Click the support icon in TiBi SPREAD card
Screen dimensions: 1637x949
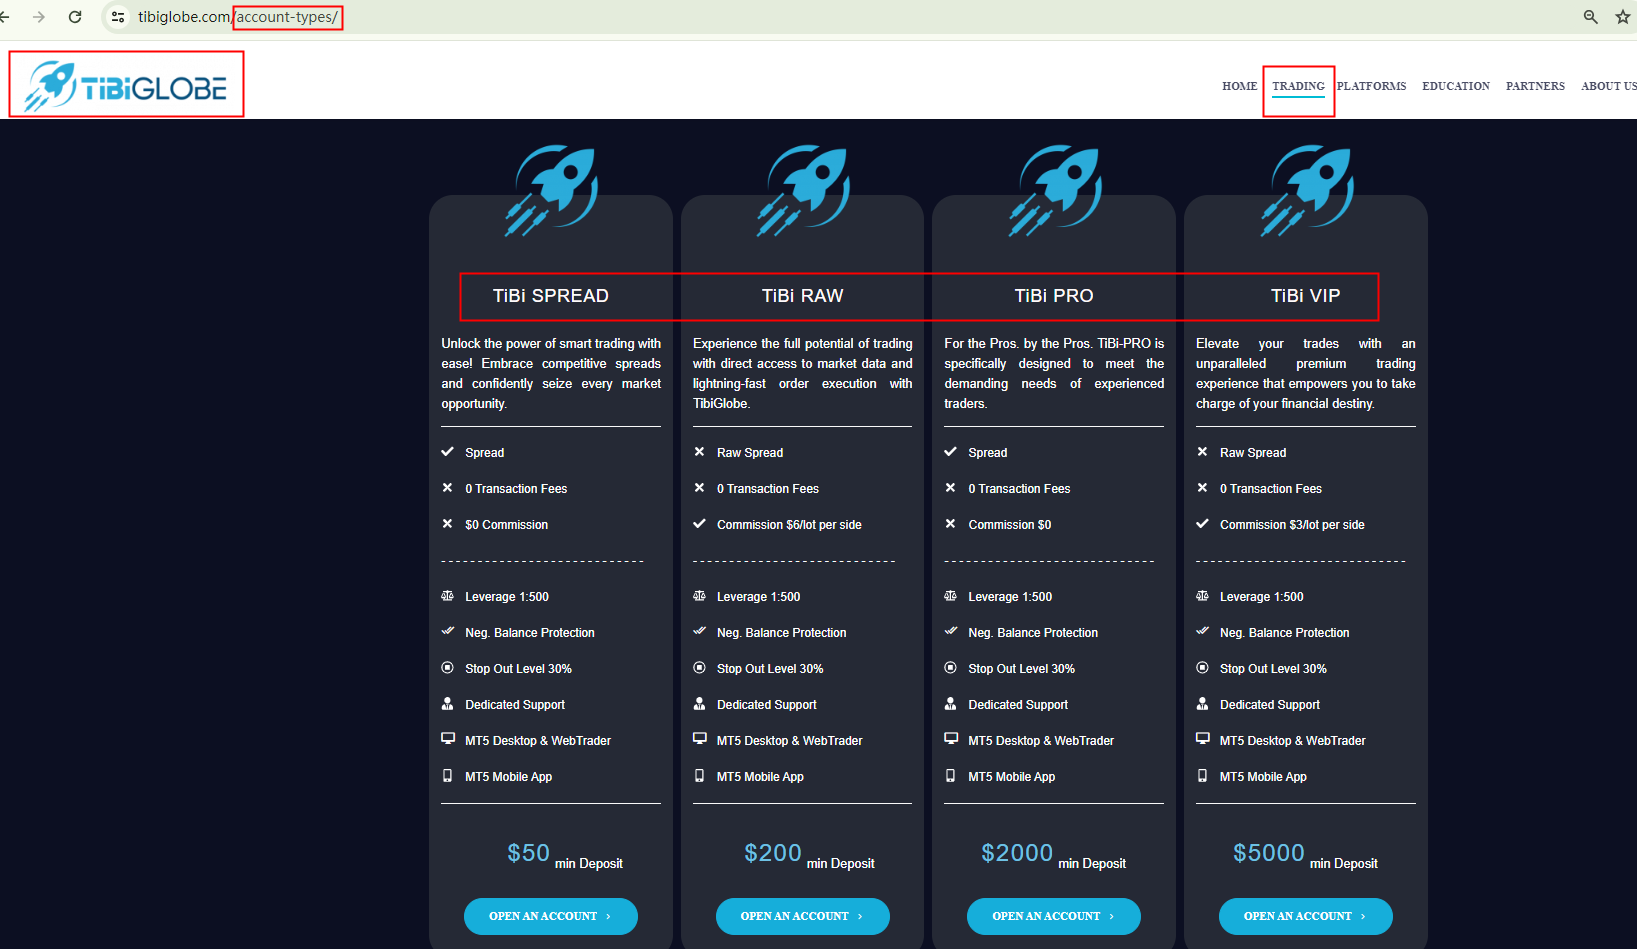448,704
